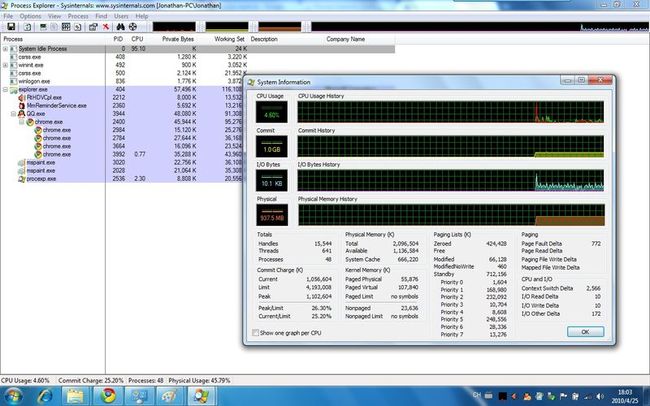Click the volume speaker icon in system tray
The width and height of the screenshot is (650, 406).
tap(600, 396)
